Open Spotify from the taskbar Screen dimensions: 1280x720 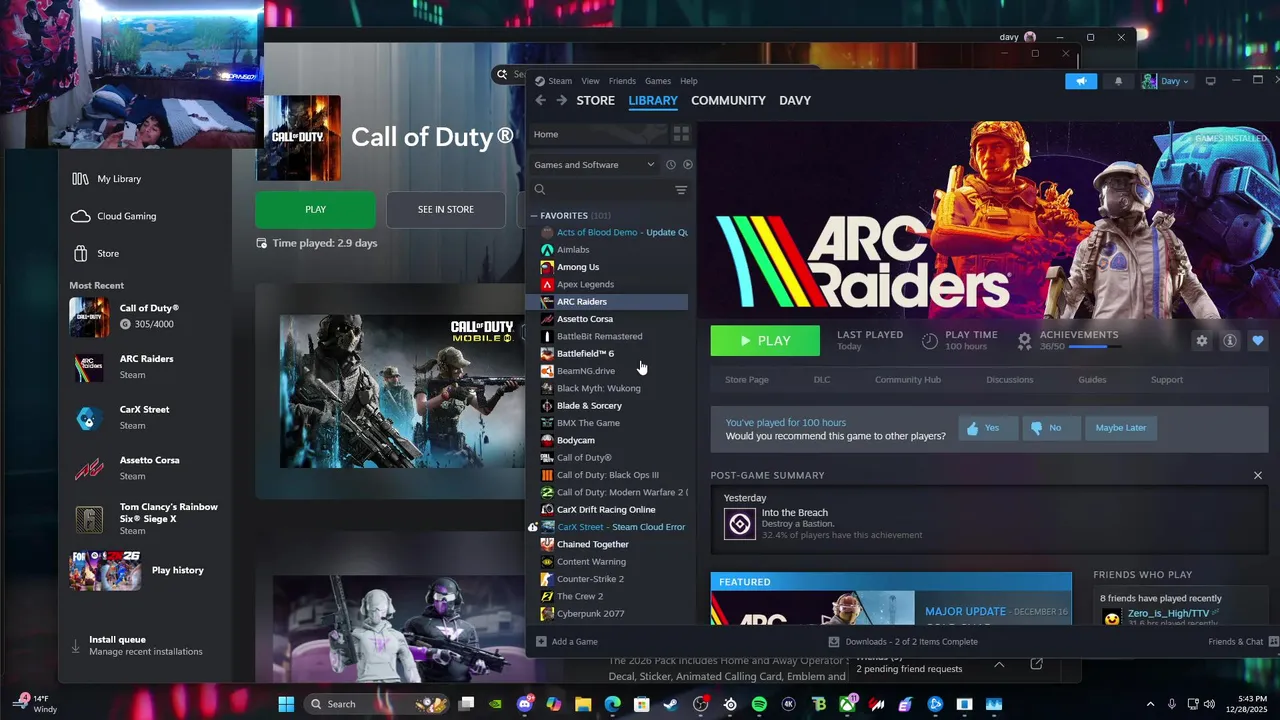(759, 704)
